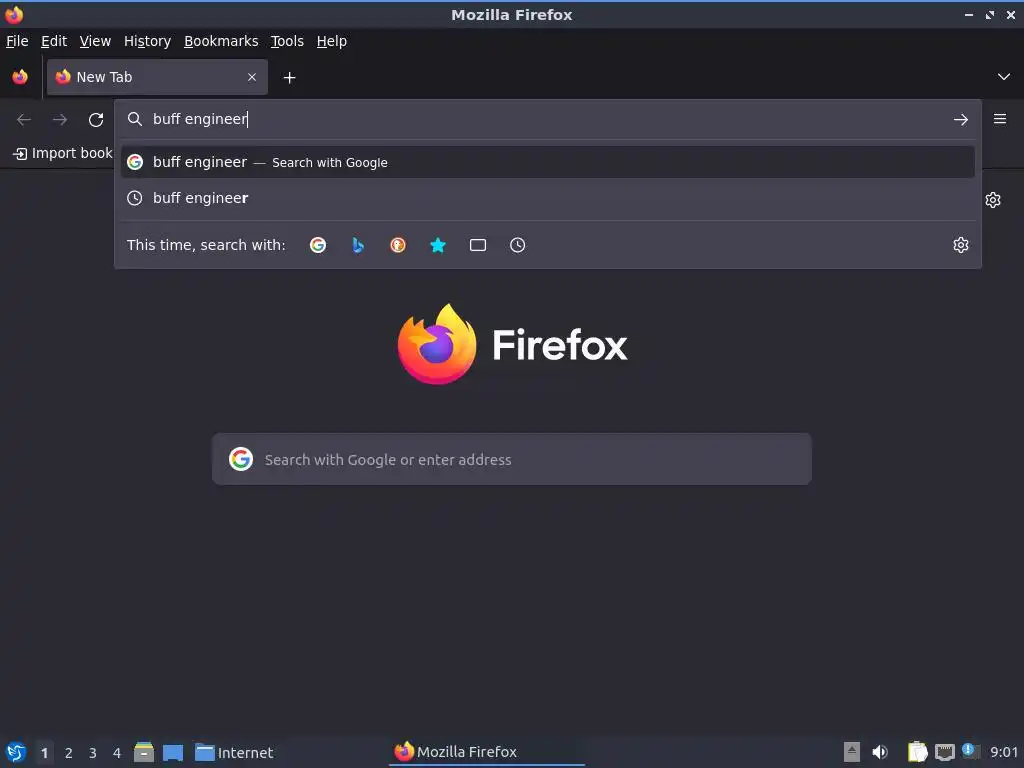Image resolution: width=1024 pixels, height=768 pixels.
Task: Open the Firefox hamburger application menu
Action: [1000, 119]
